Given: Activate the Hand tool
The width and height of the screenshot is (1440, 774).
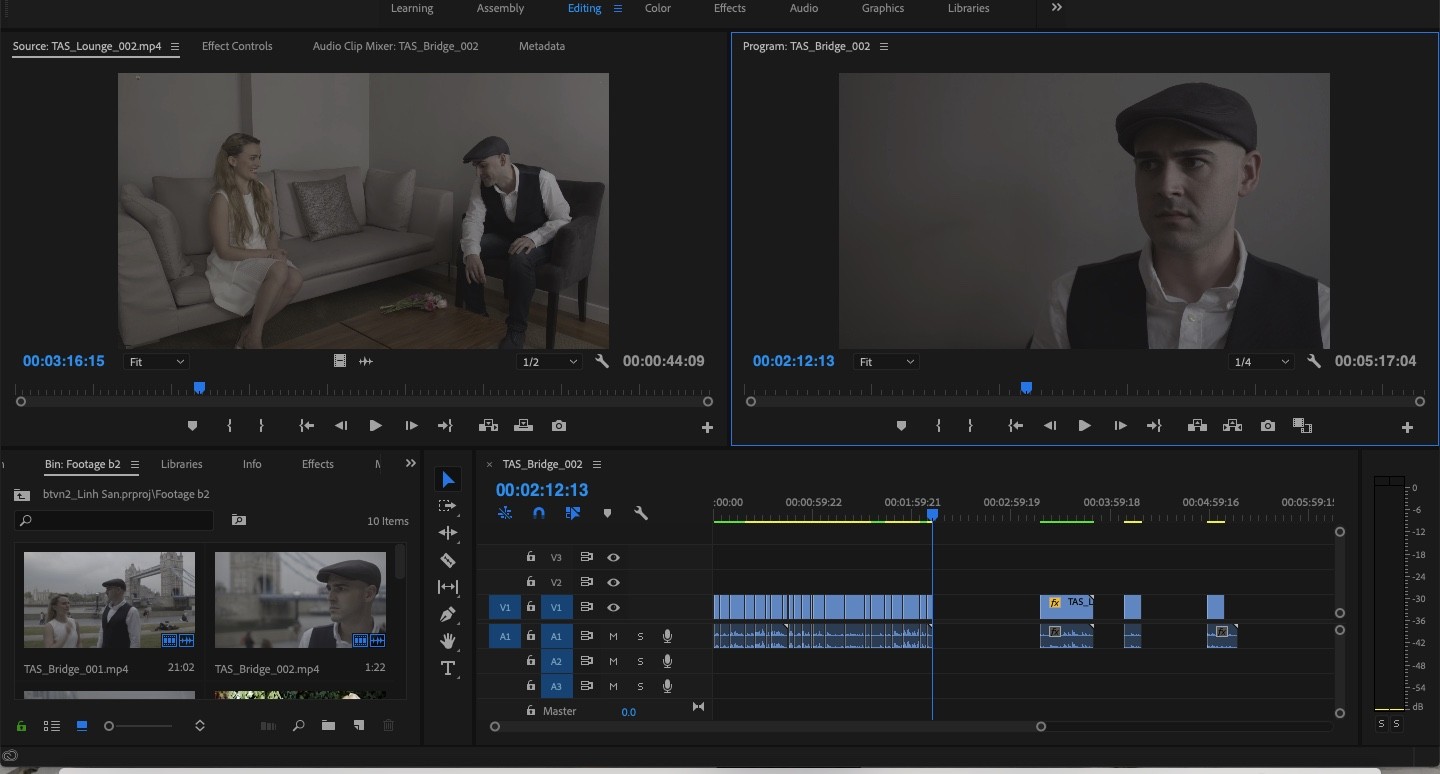Looking at the screenshot, I should 448,641.
